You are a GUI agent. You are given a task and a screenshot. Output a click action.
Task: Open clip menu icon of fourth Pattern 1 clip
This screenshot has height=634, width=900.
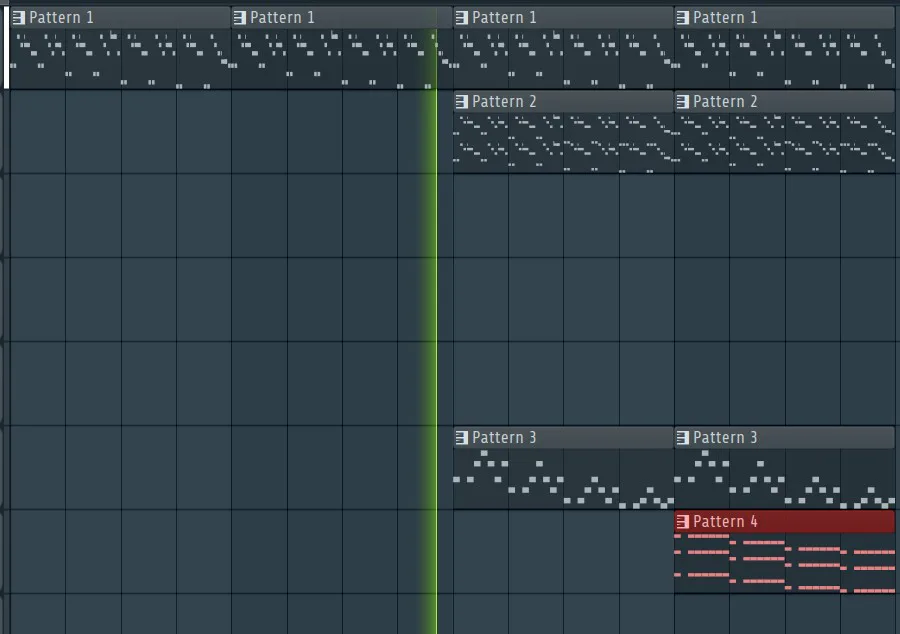[682, 18]
